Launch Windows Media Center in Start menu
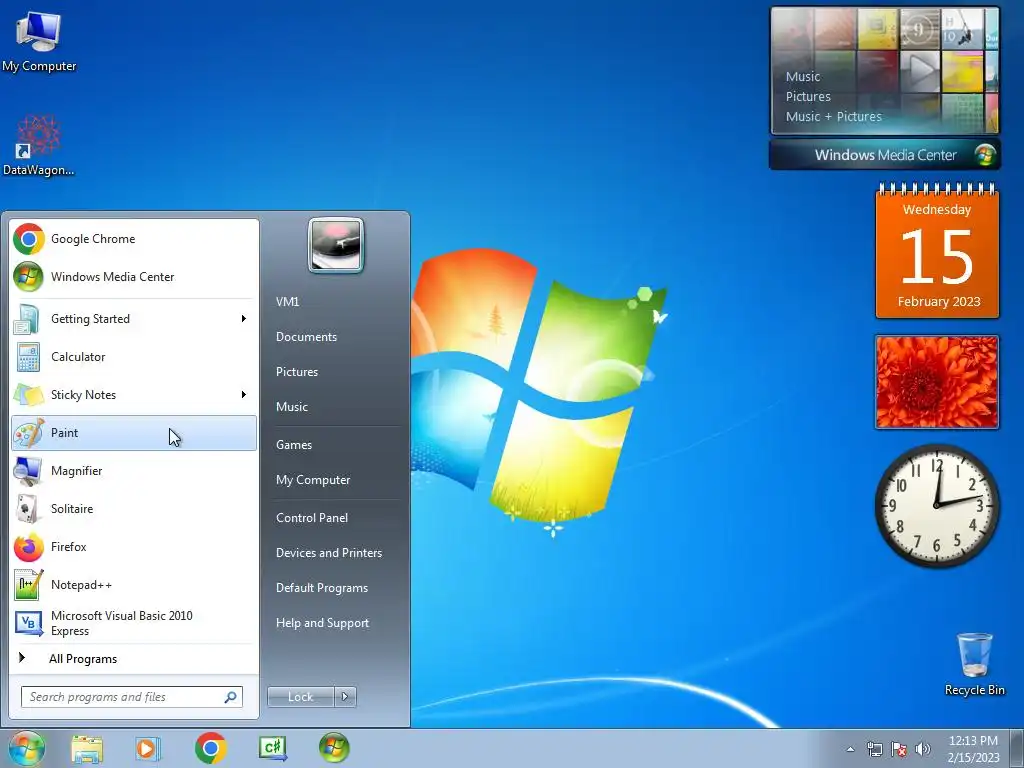The image size is (1024, 768). (x=134, y=277)
